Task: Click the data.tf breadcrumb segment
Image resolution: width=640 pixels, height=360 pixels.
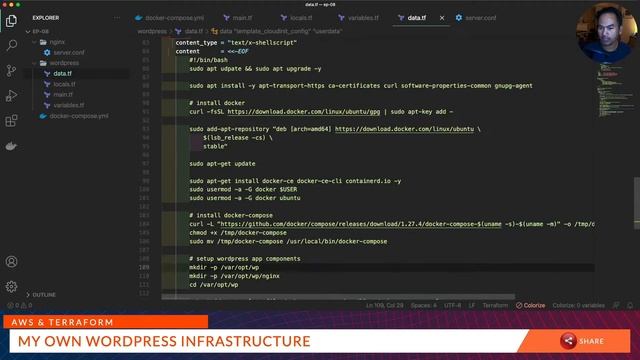Action: click(x=189, y=31)
